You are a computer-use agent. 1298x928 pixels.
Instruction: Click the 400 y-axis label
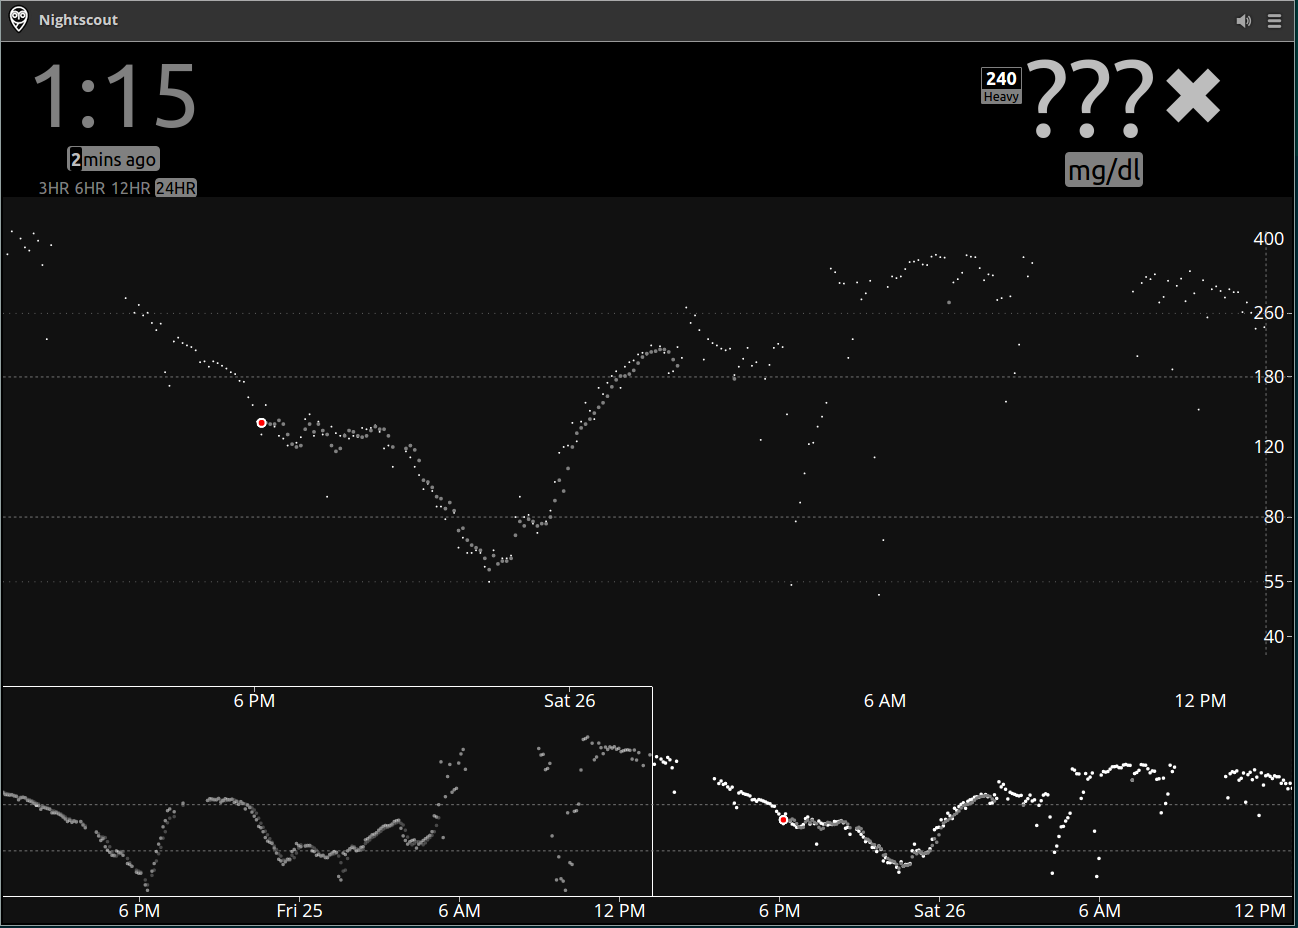click(1269, 239)
